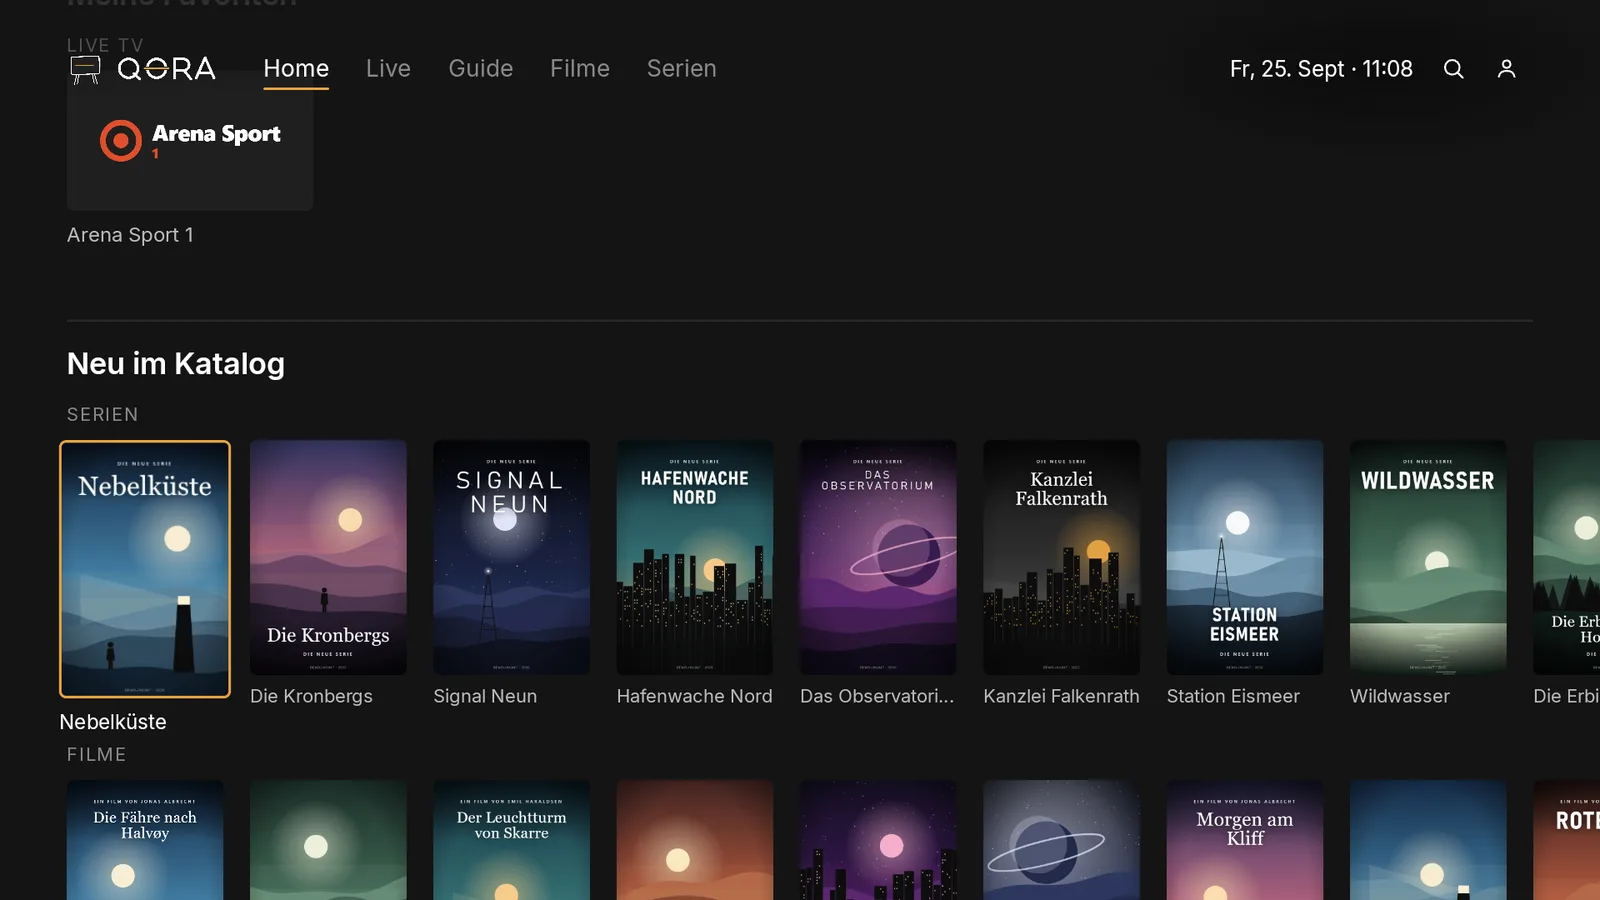The height and width of the screenshot is (900, 1600).
Task: Click the Kanzlei Falkenrath title text
Action: [1061, 696]
